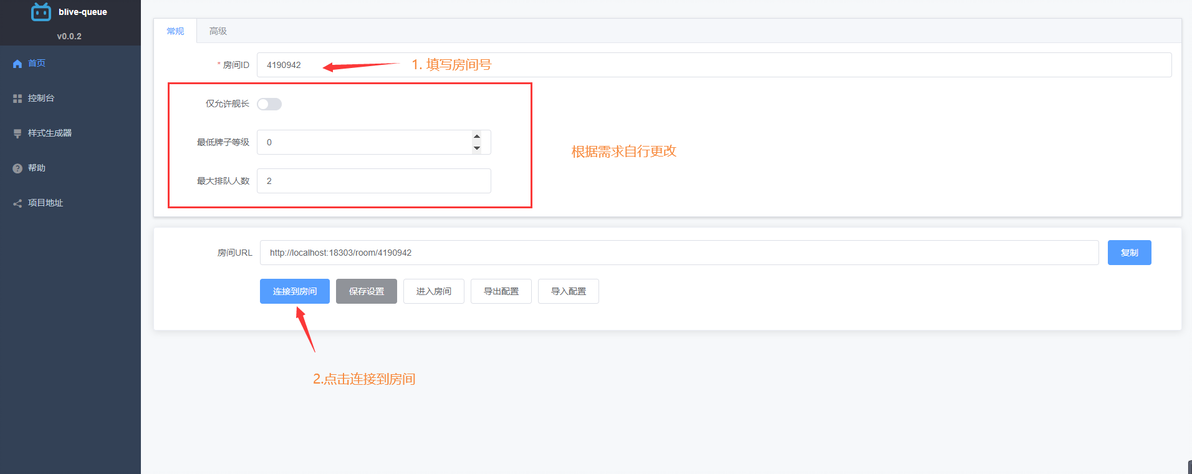Select the 常规 tab
This screenshot has height=474, width=1192.
175,31
